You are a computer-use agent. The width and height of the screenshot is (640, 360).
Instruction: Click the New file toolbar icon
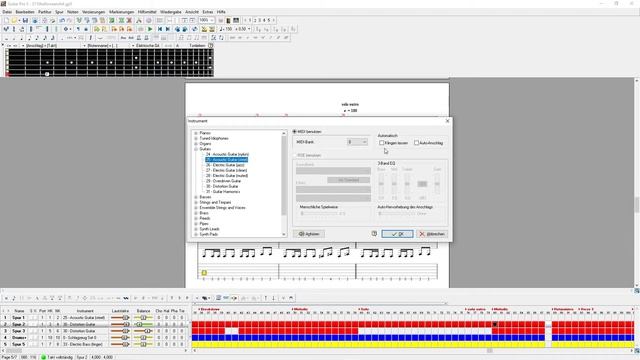point(7,20)
